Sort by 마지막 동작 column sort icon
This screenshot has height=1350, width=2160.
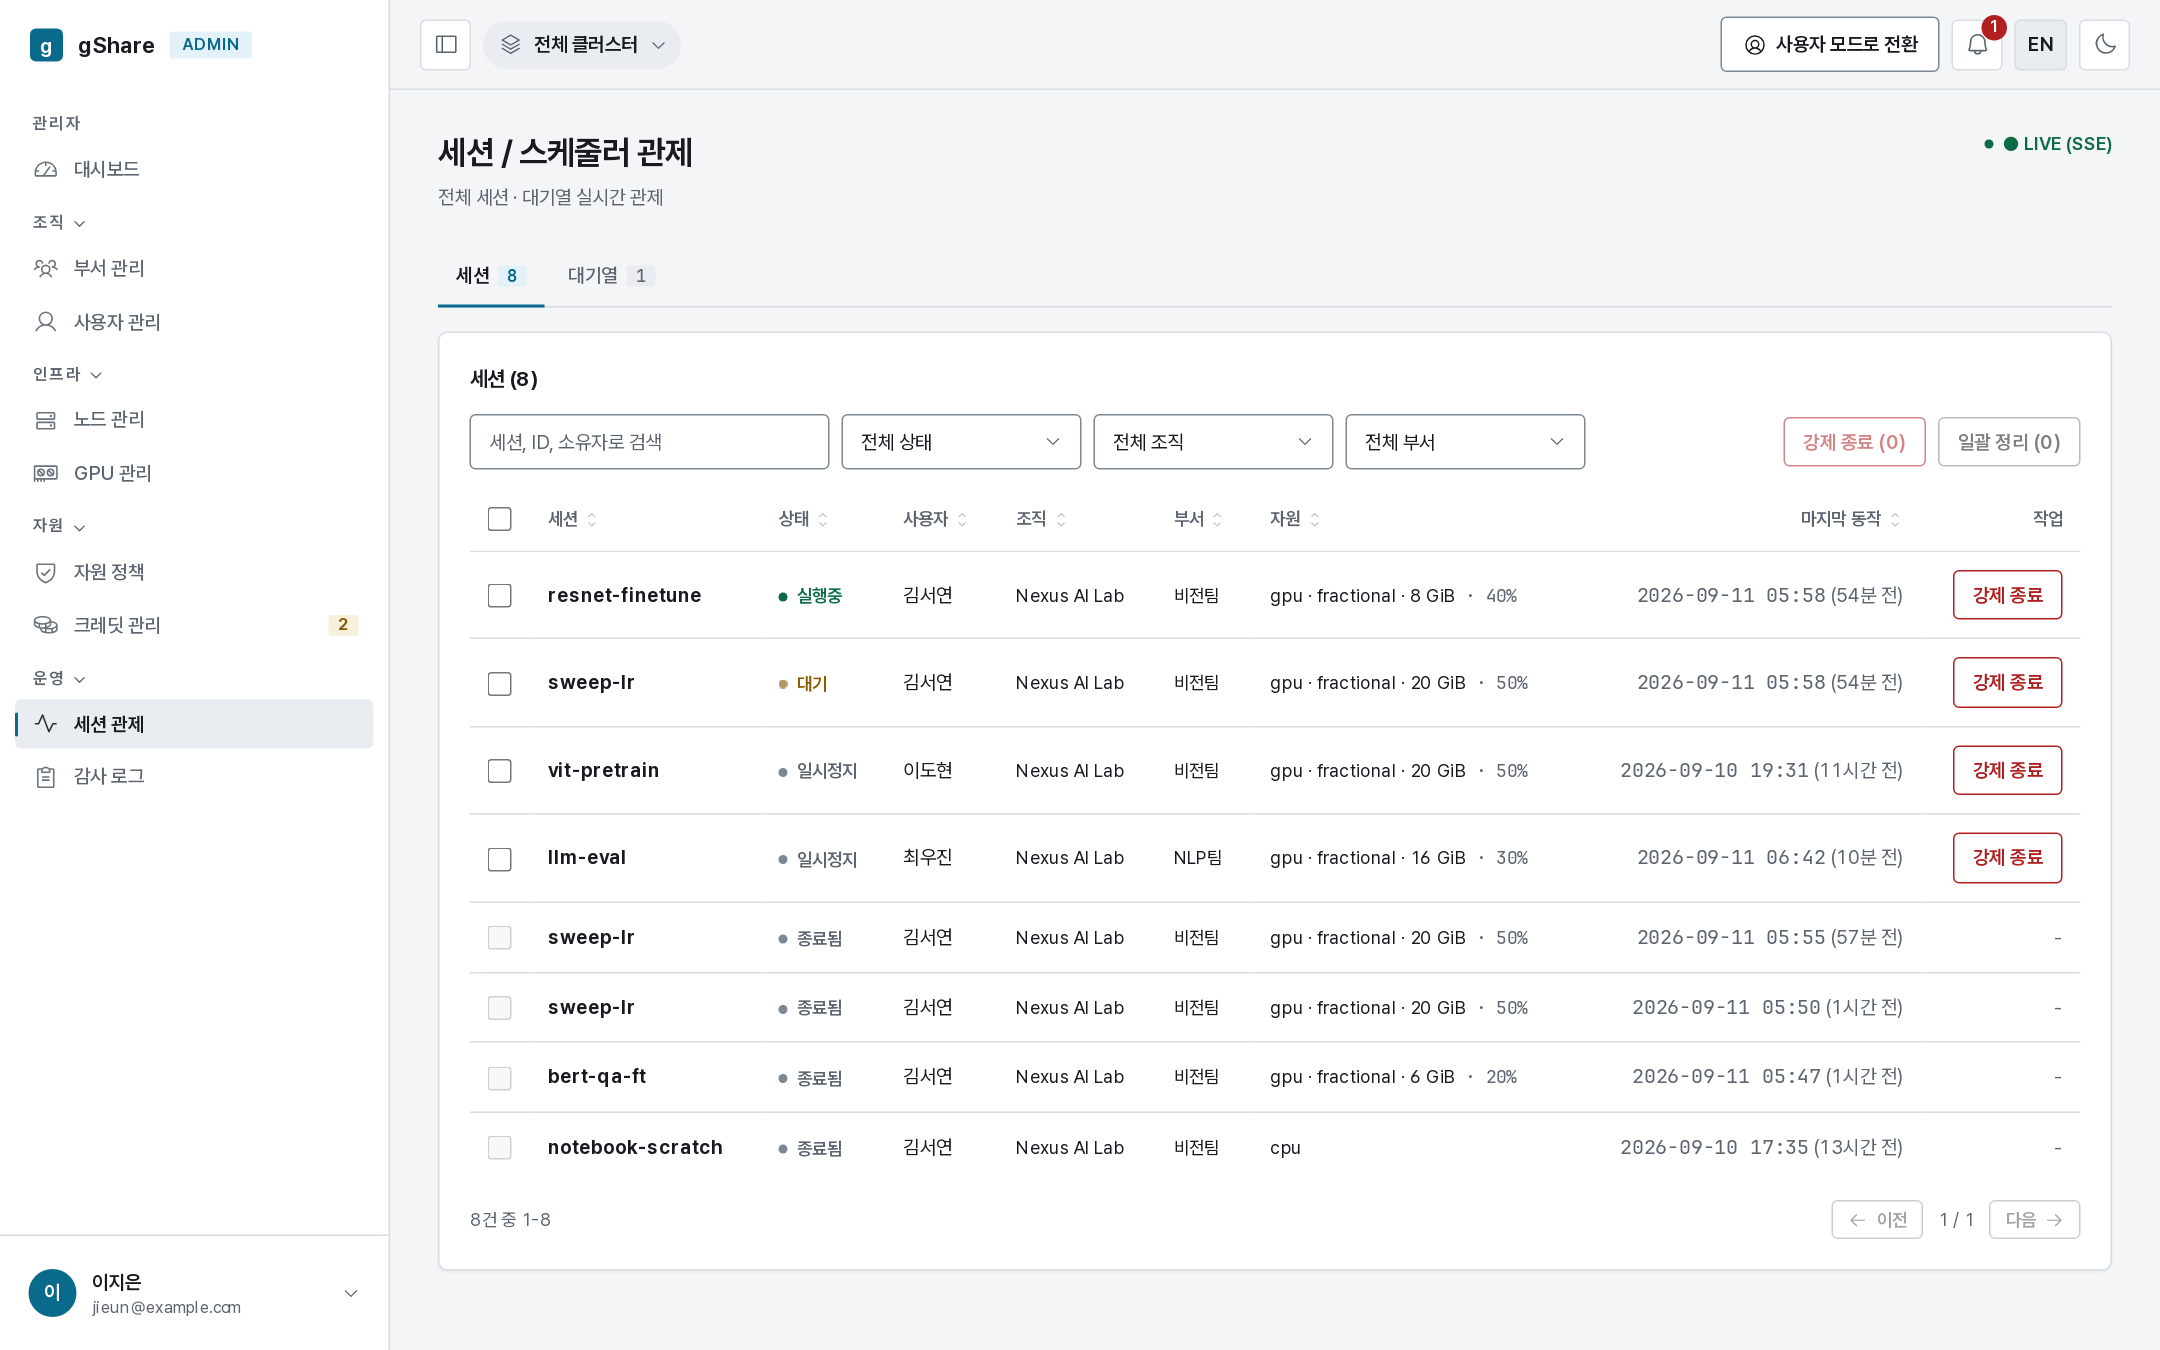click(x=1895, y=519)
